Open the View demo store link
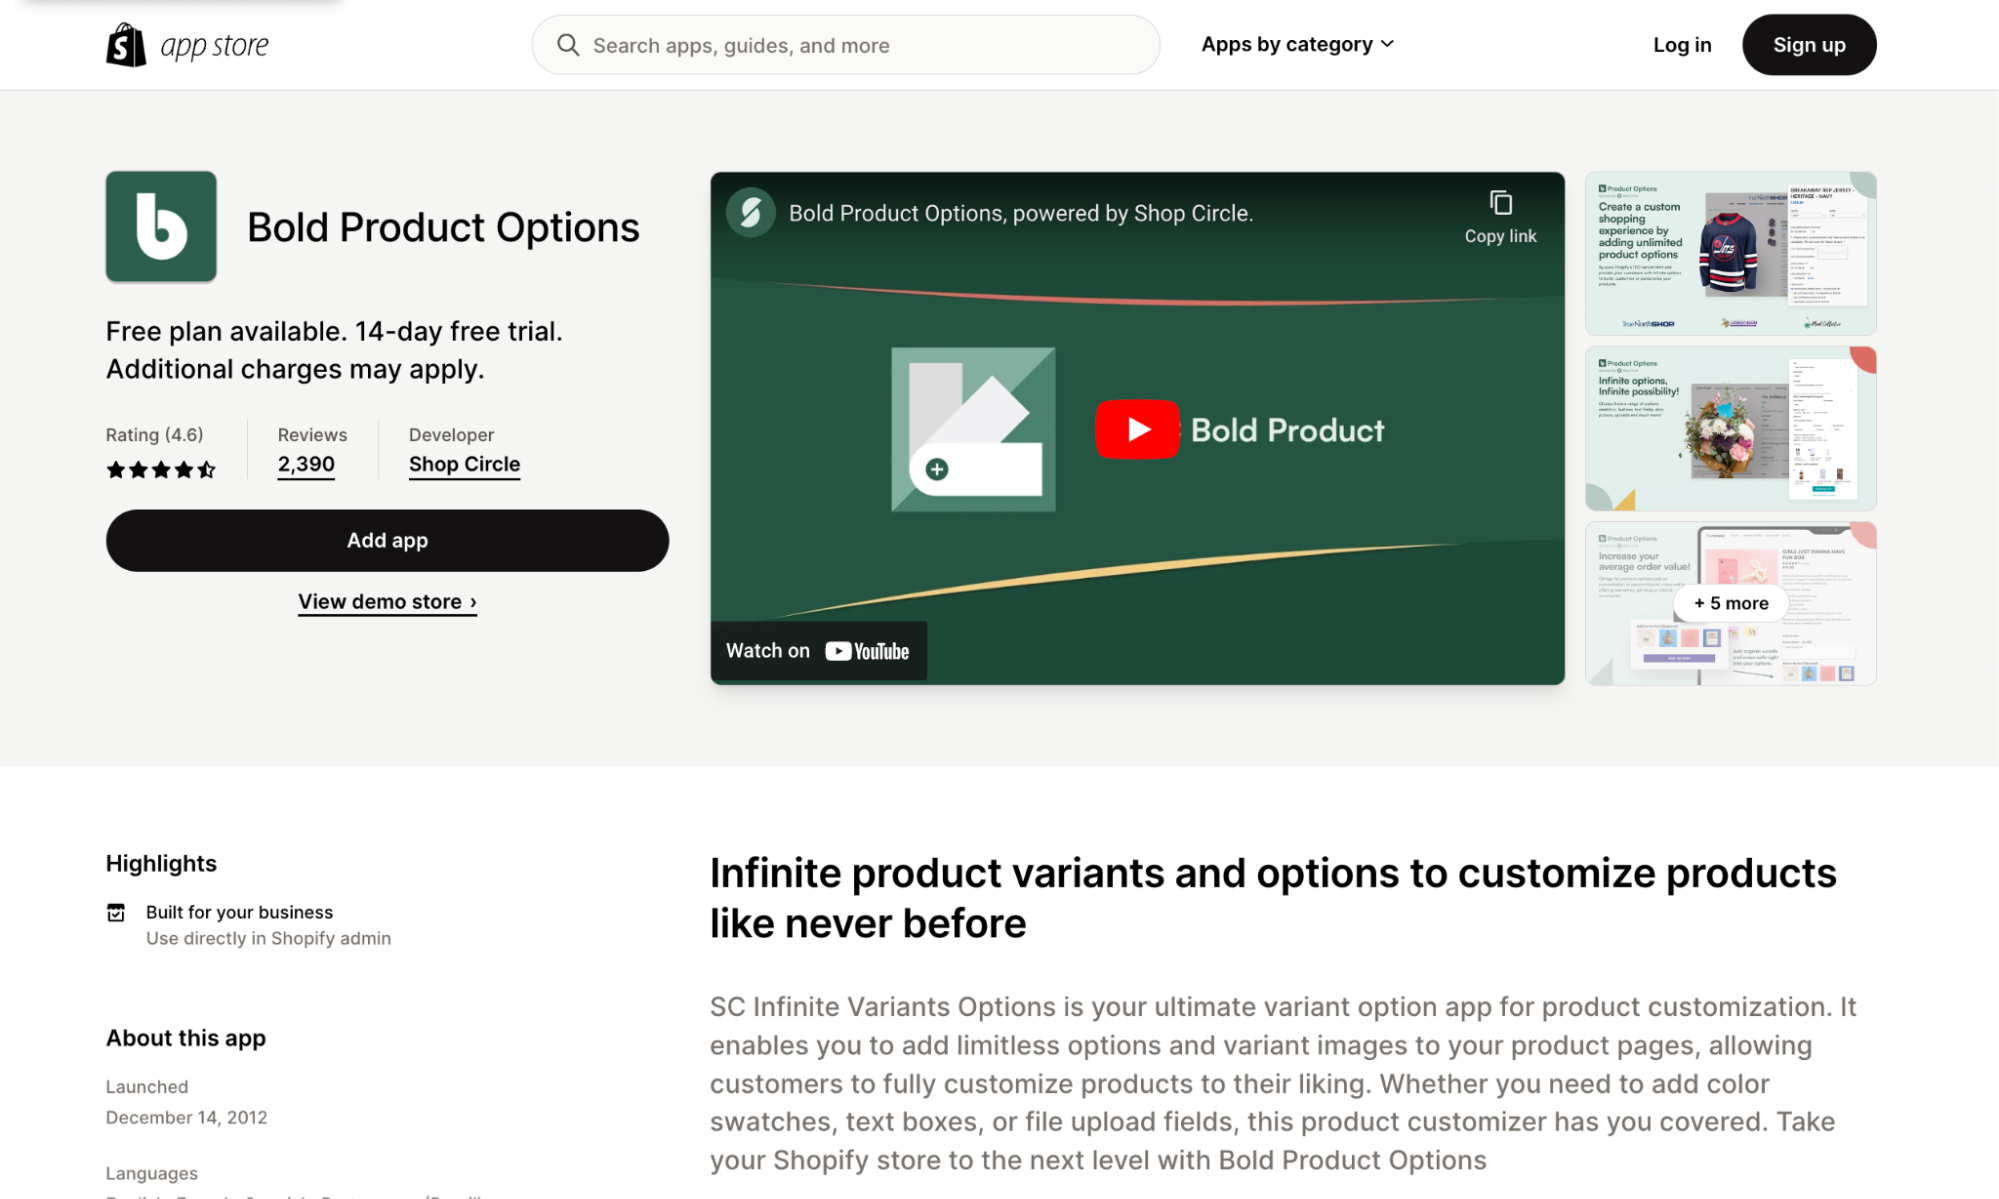Screen dimensions: 1999x1199 (x=387, y=601)
